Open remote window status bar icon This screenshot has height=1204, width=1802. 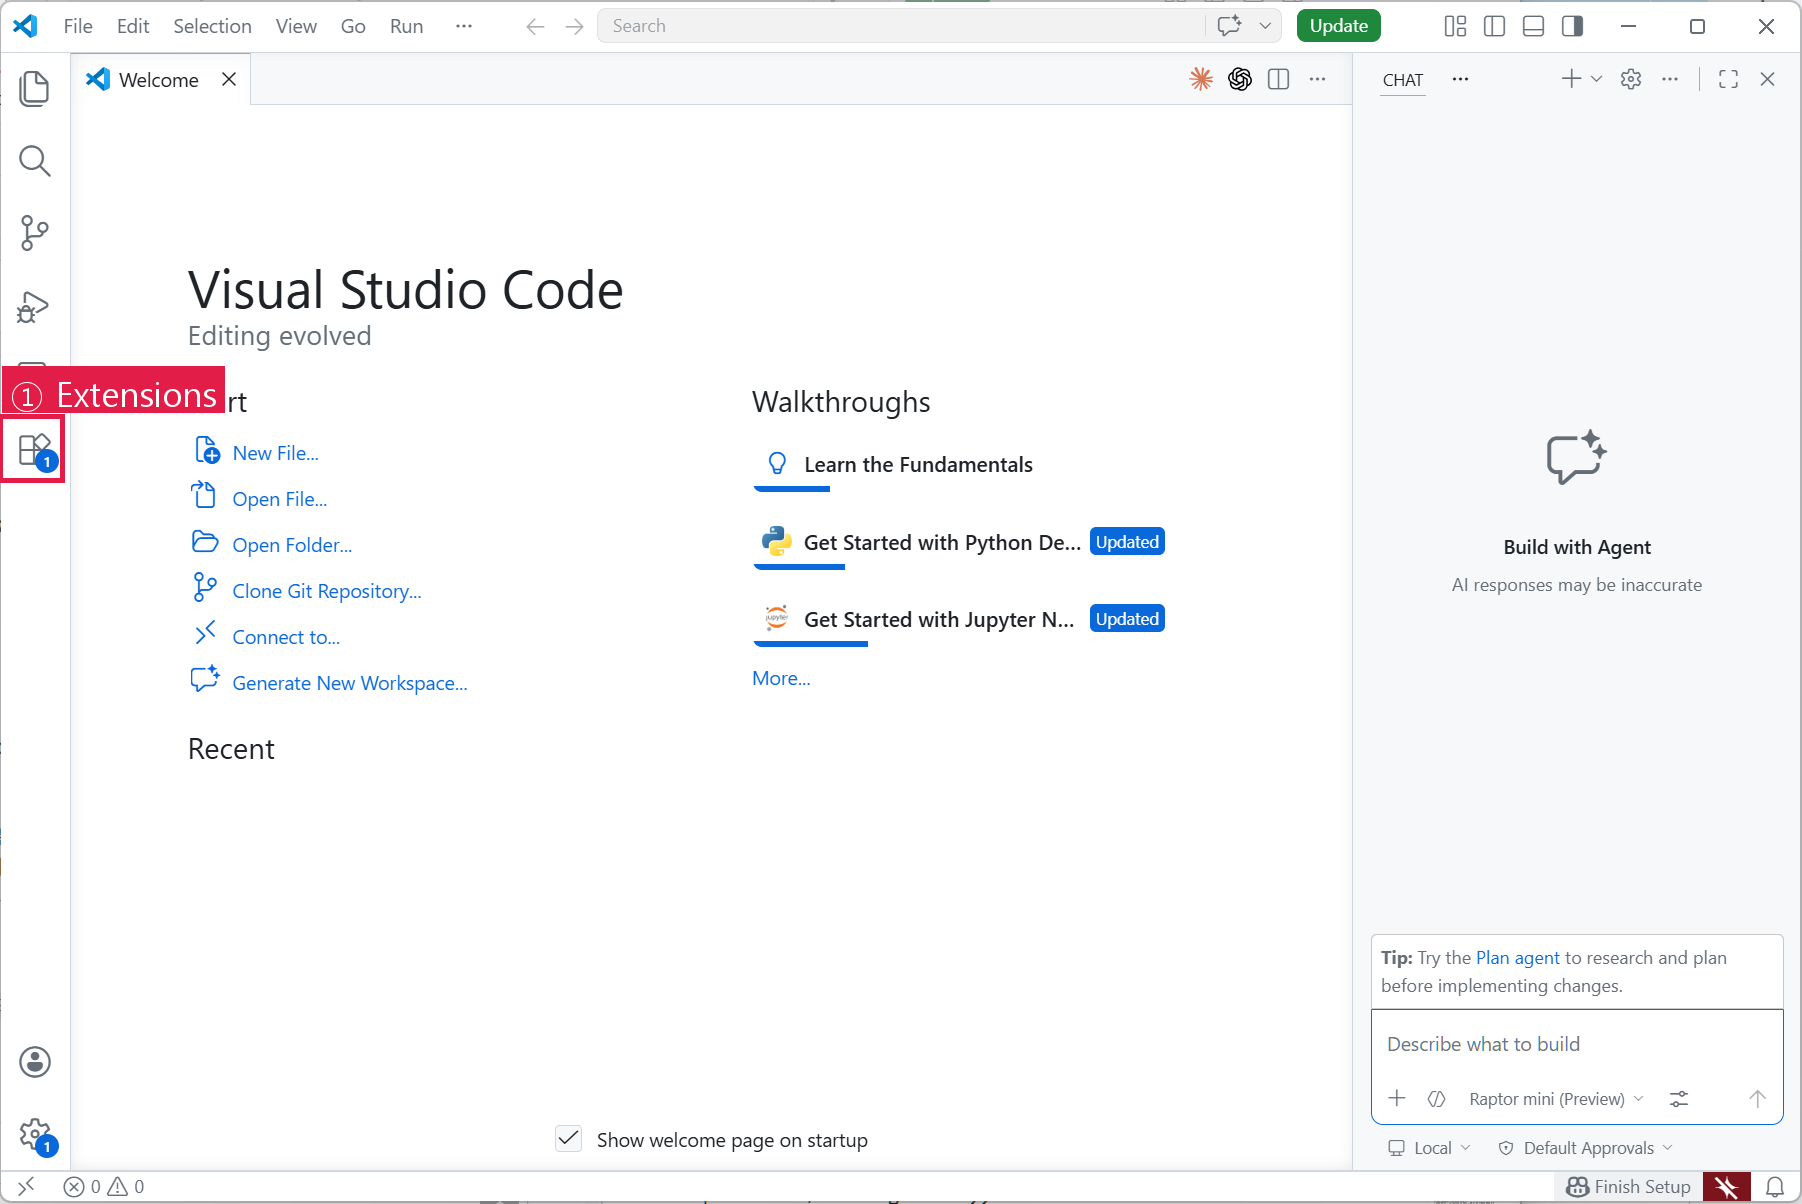pos(26,1186)
